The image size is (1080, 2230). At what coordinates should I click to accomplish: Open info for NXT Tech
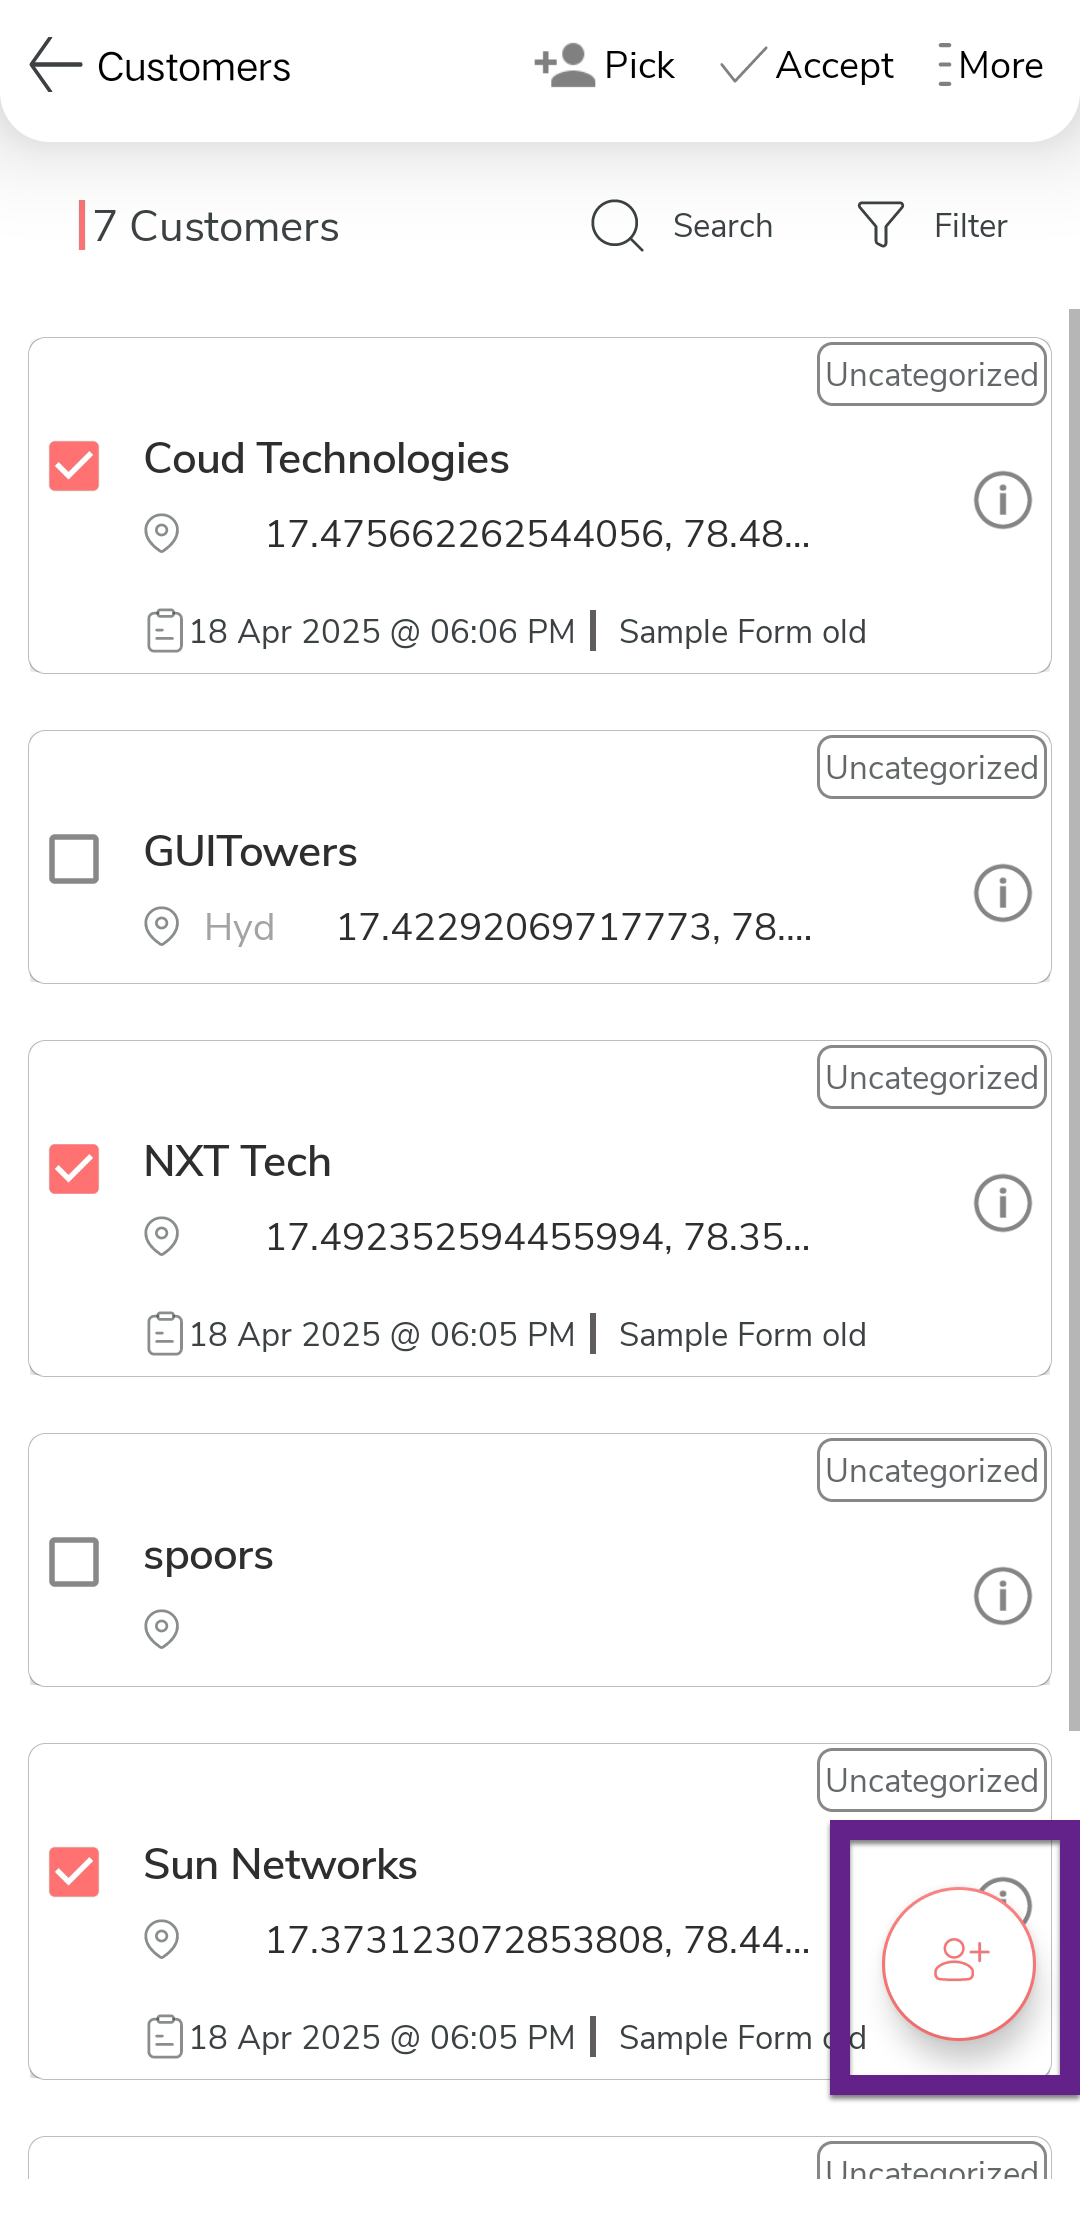point(1002,1203)
